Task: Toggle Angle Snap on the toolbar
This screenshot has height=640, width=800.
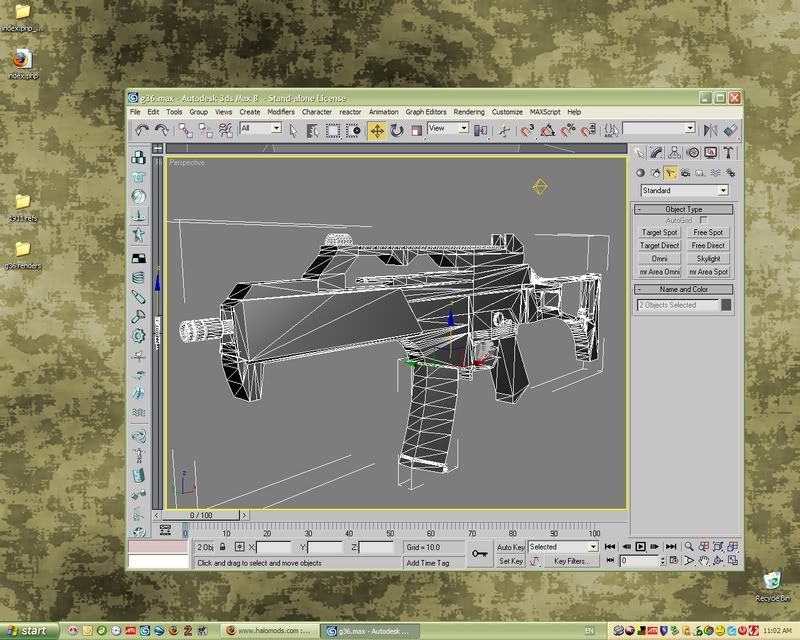Action: point(547,131)
